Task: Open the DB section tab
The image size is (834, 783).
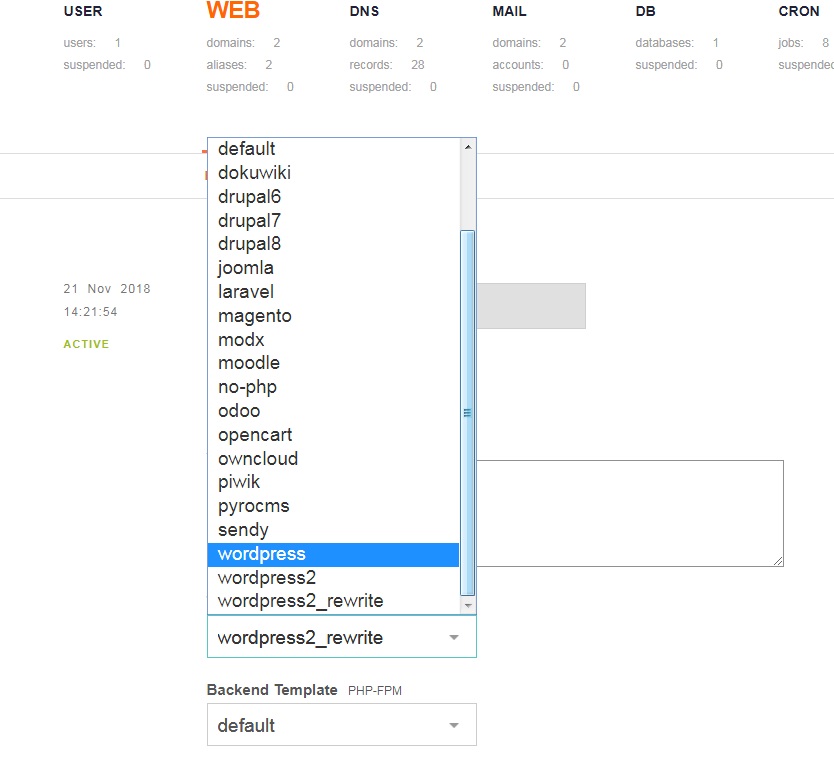Action: point(645,11)
